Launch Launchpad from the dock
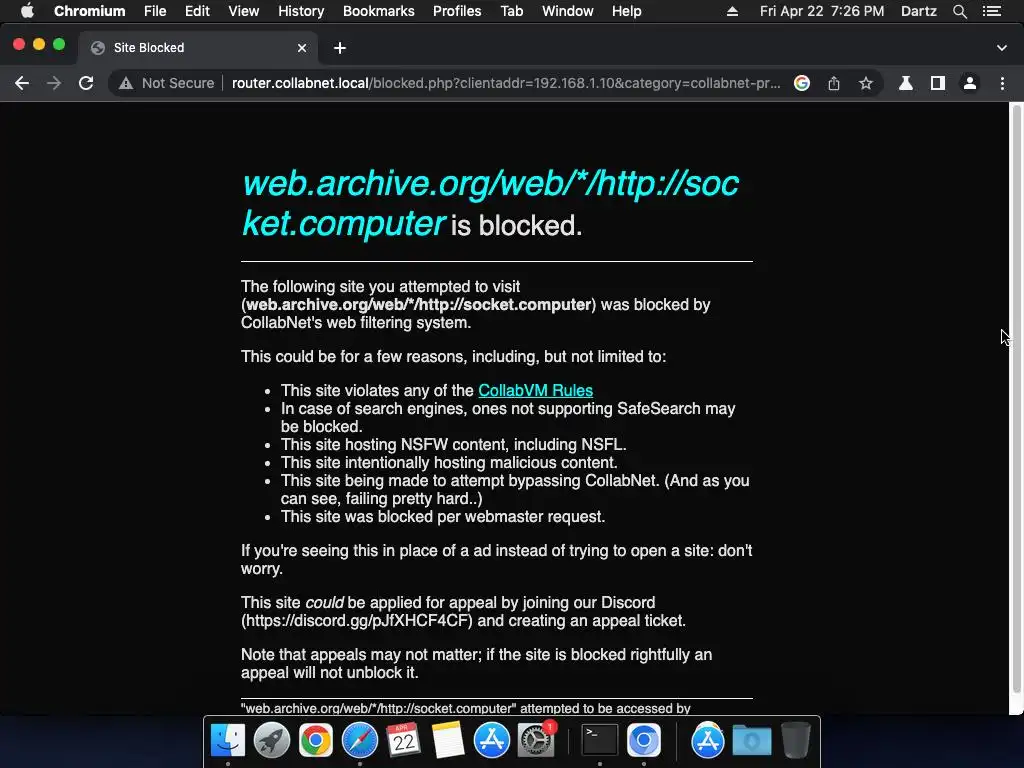This screenshot has height=768, width=1024. (x=272, y=740)
